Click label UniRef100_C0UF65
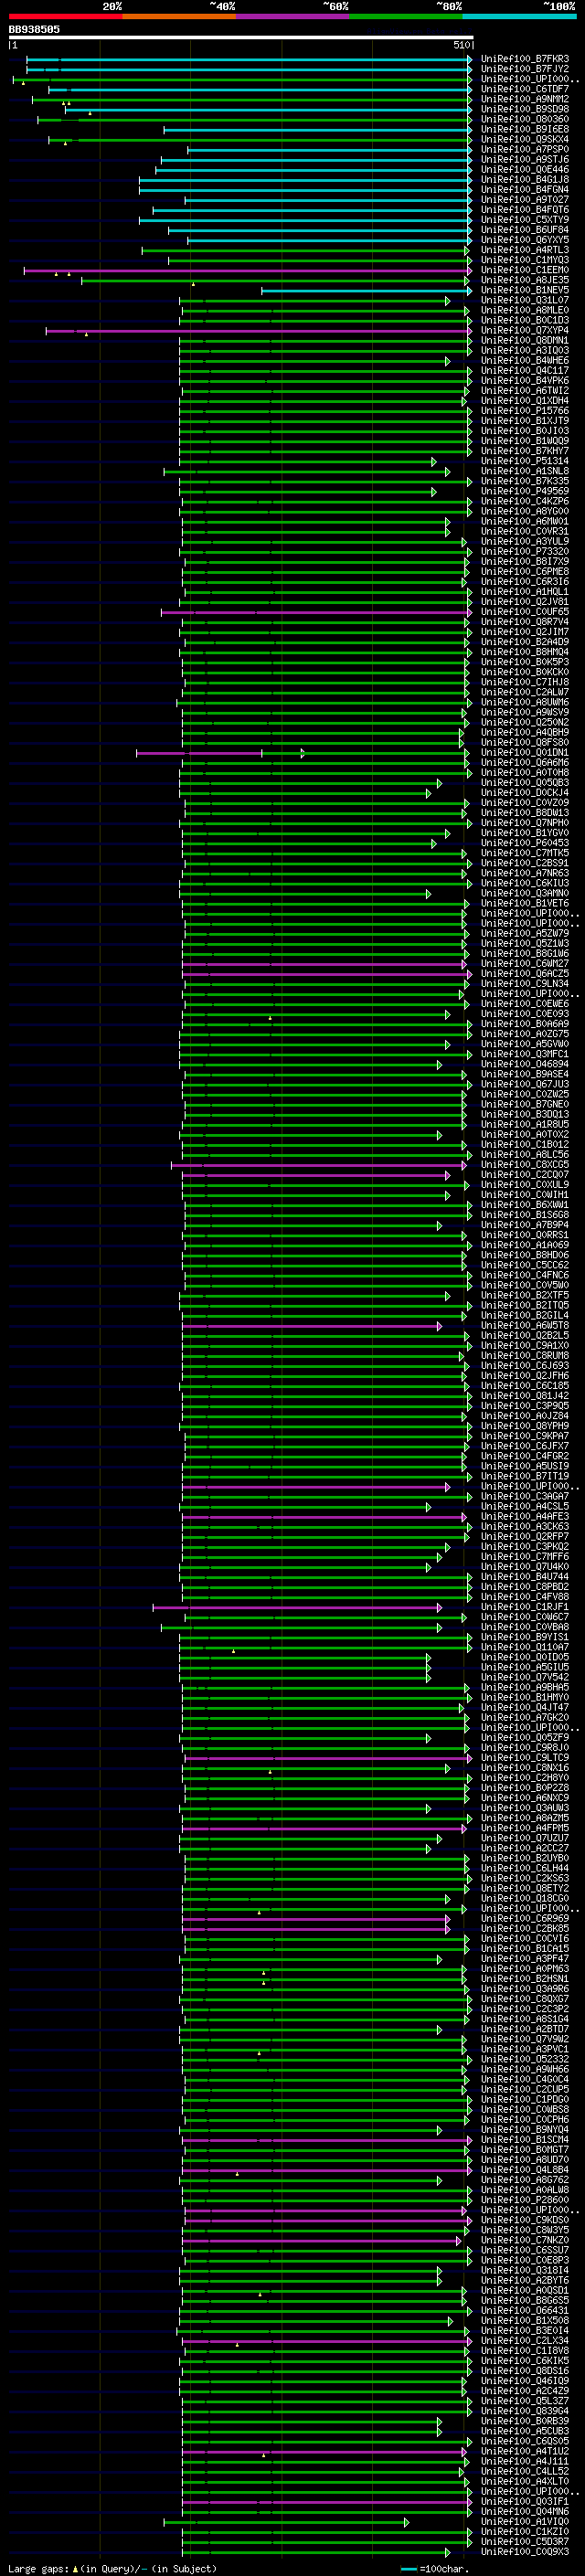Image resolution: width=585 pixels, height=2576 pixels. (x=525, y=612)
